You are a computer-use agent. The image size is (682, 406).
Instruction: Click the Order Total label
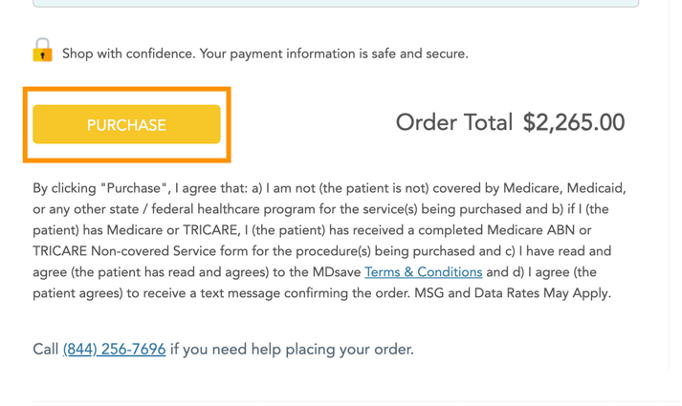pyautogui.click(x=454, y=122)
